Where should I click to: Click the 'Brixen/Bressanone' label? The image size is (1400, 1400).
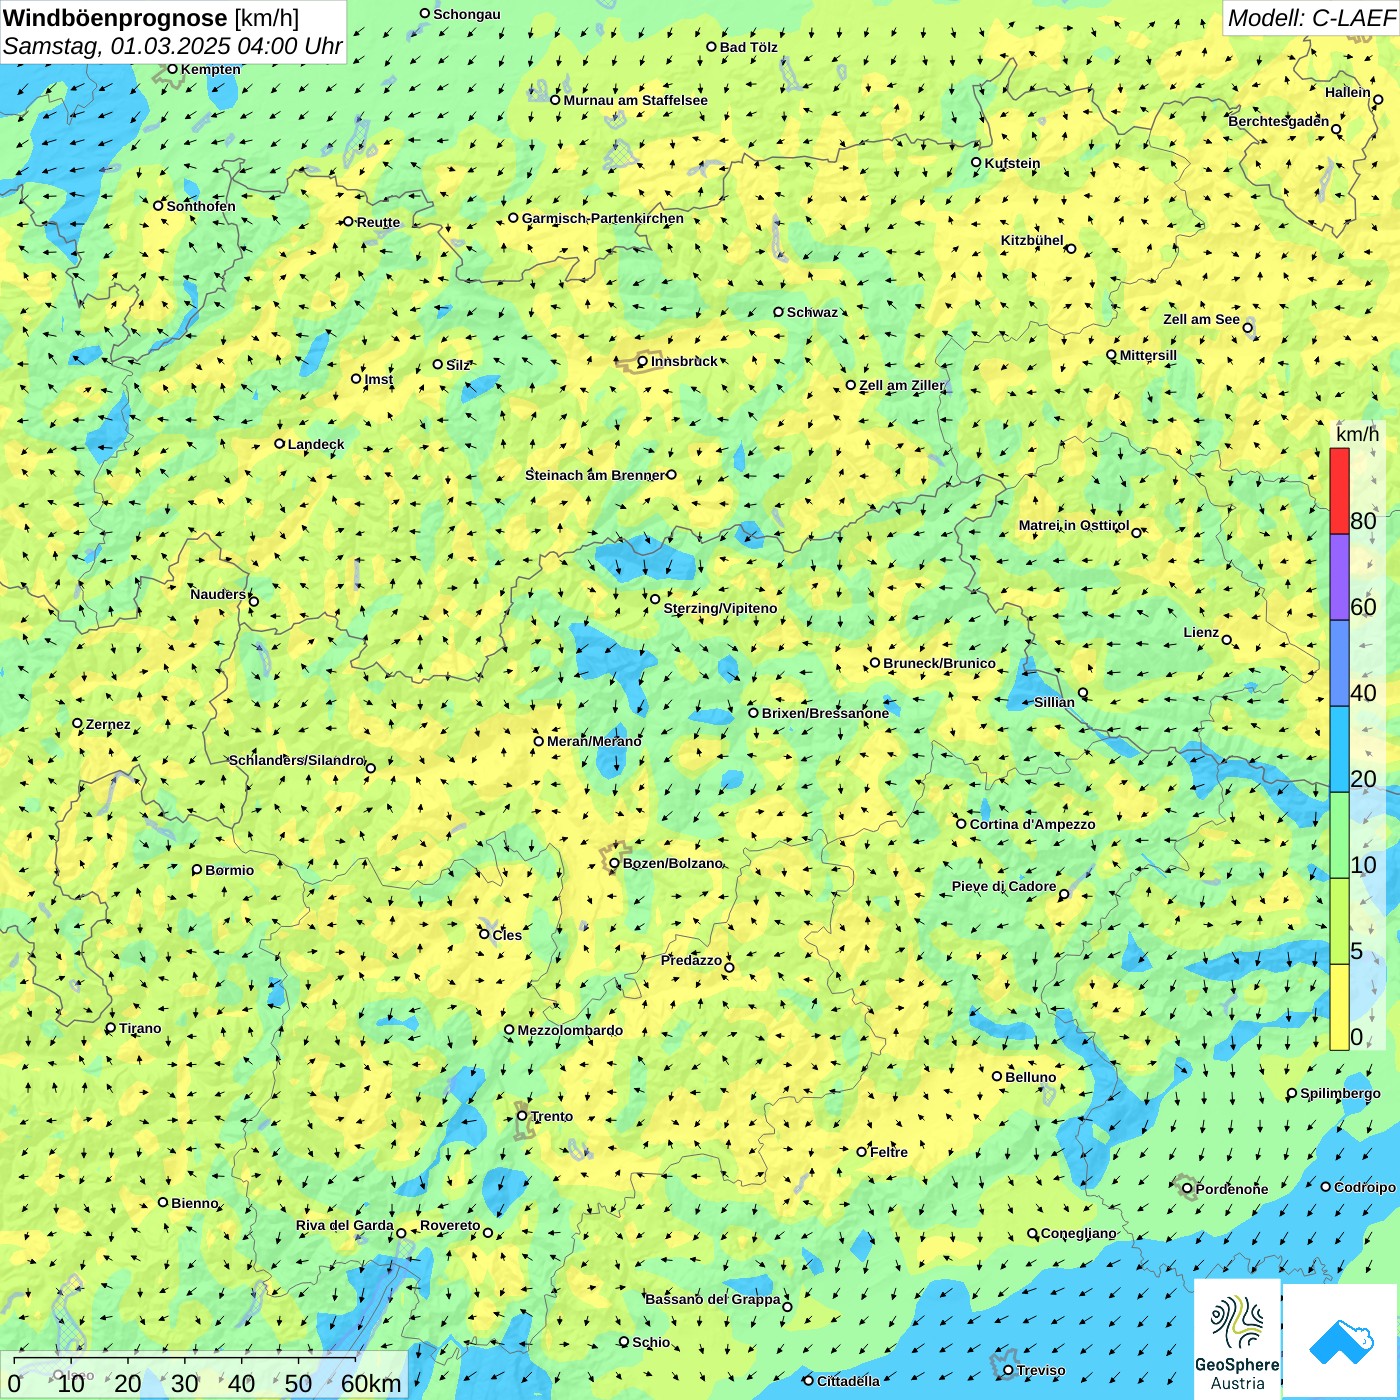point(825,713)
